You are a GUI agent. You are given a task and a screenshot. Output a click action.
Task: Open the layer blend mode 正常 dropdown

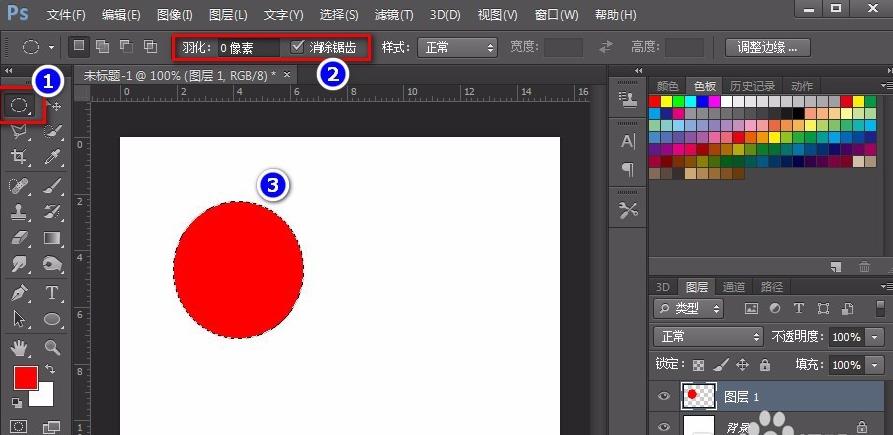(x=708, y=336)
